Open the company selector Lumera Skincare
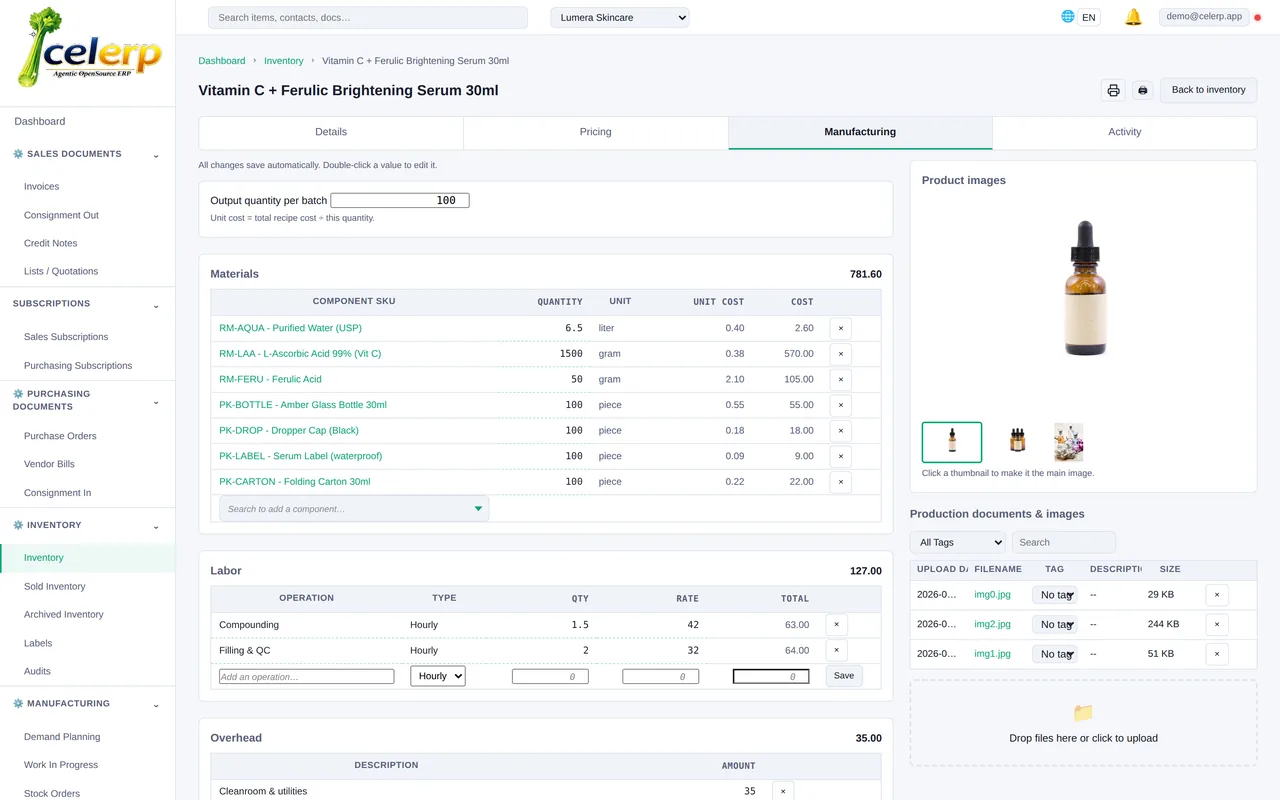Viewport: 1280px width, 800px height. [x=620, y=18]
